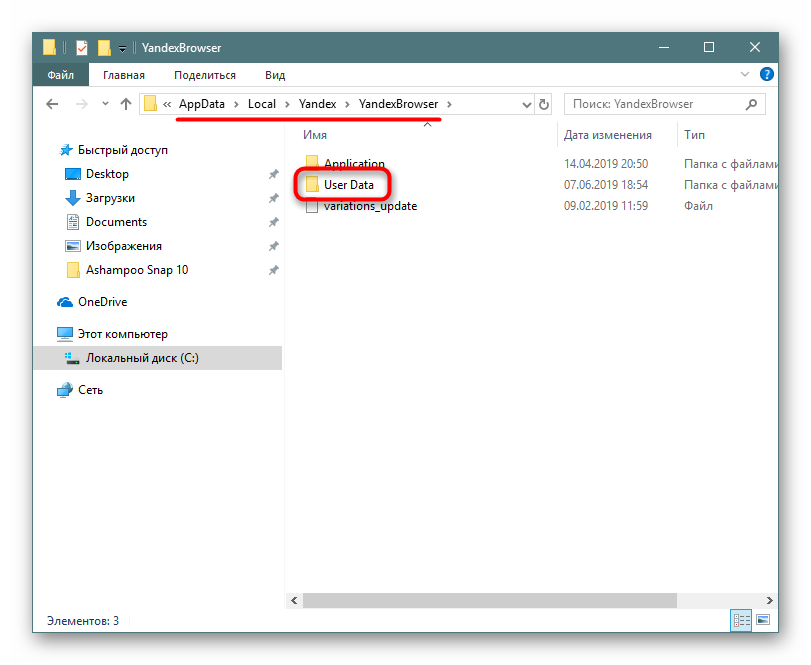Go forward with the right arrow
Image resolution: width=811 pixels, height=665 pixels.
pyautogui.click(x=82, y=104)
